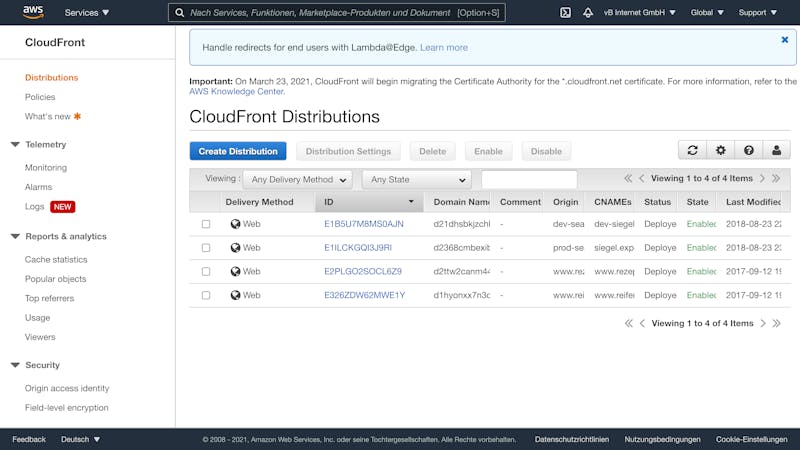This screenshot has width=800, height=450.
Task: Go to first page in bottom pagination
Action: pos(629,323)
